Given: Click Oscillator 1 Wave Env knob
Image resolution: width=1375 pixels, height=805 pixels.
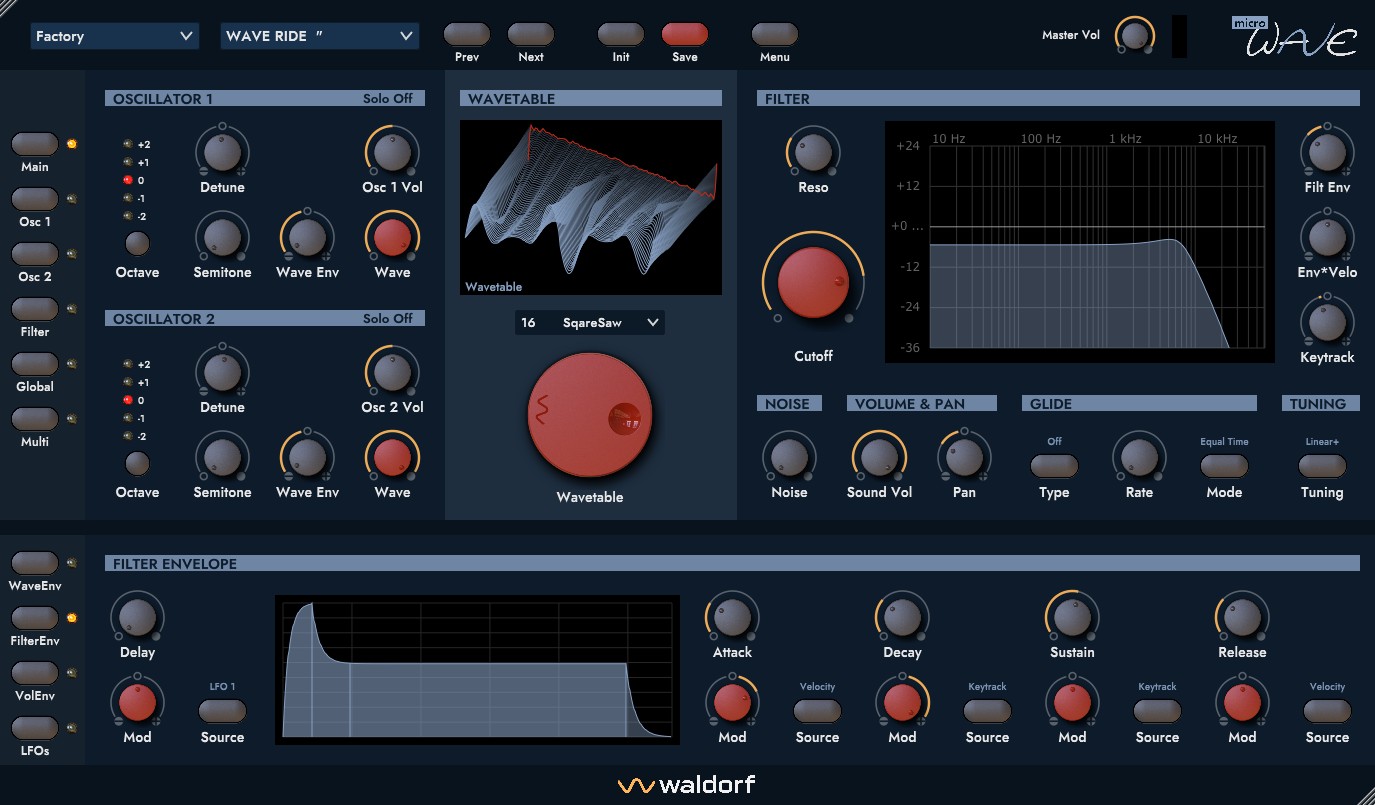Looking at the screenshot, I should [307, 237].
